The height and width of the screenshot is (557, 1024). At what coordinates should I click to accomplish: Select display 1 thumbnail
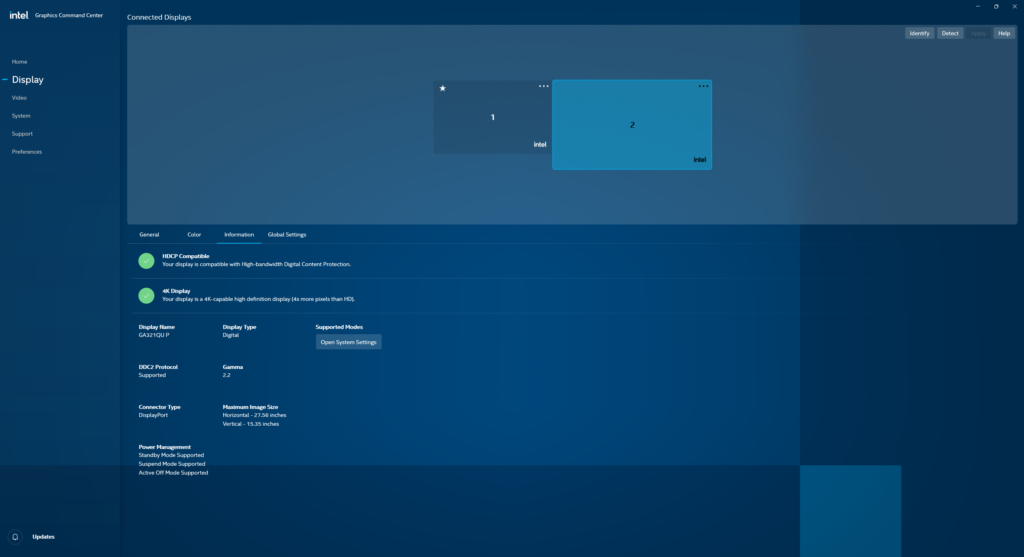click(492, 117)
